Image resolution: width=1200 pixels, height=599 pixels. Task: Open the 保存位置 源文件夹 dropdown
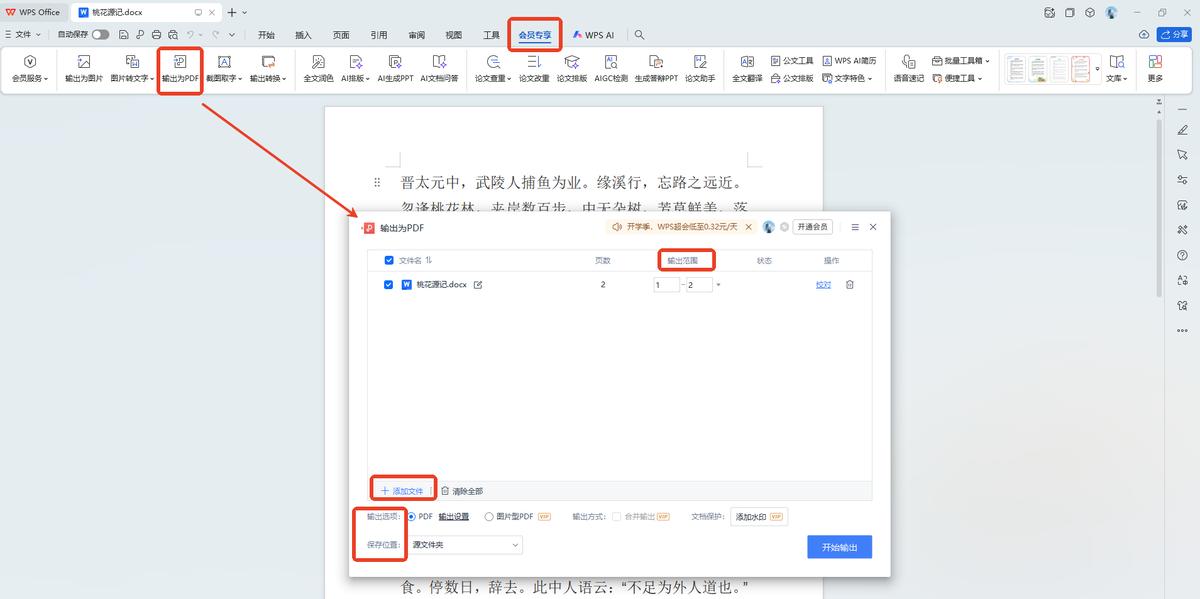(x=463, y=544)
